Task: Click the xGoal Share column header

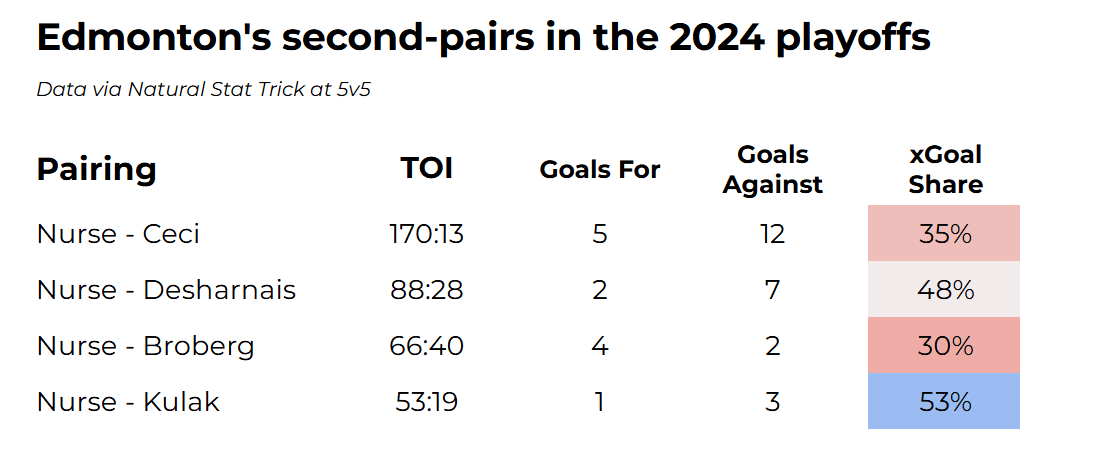Action: point(945,170)
